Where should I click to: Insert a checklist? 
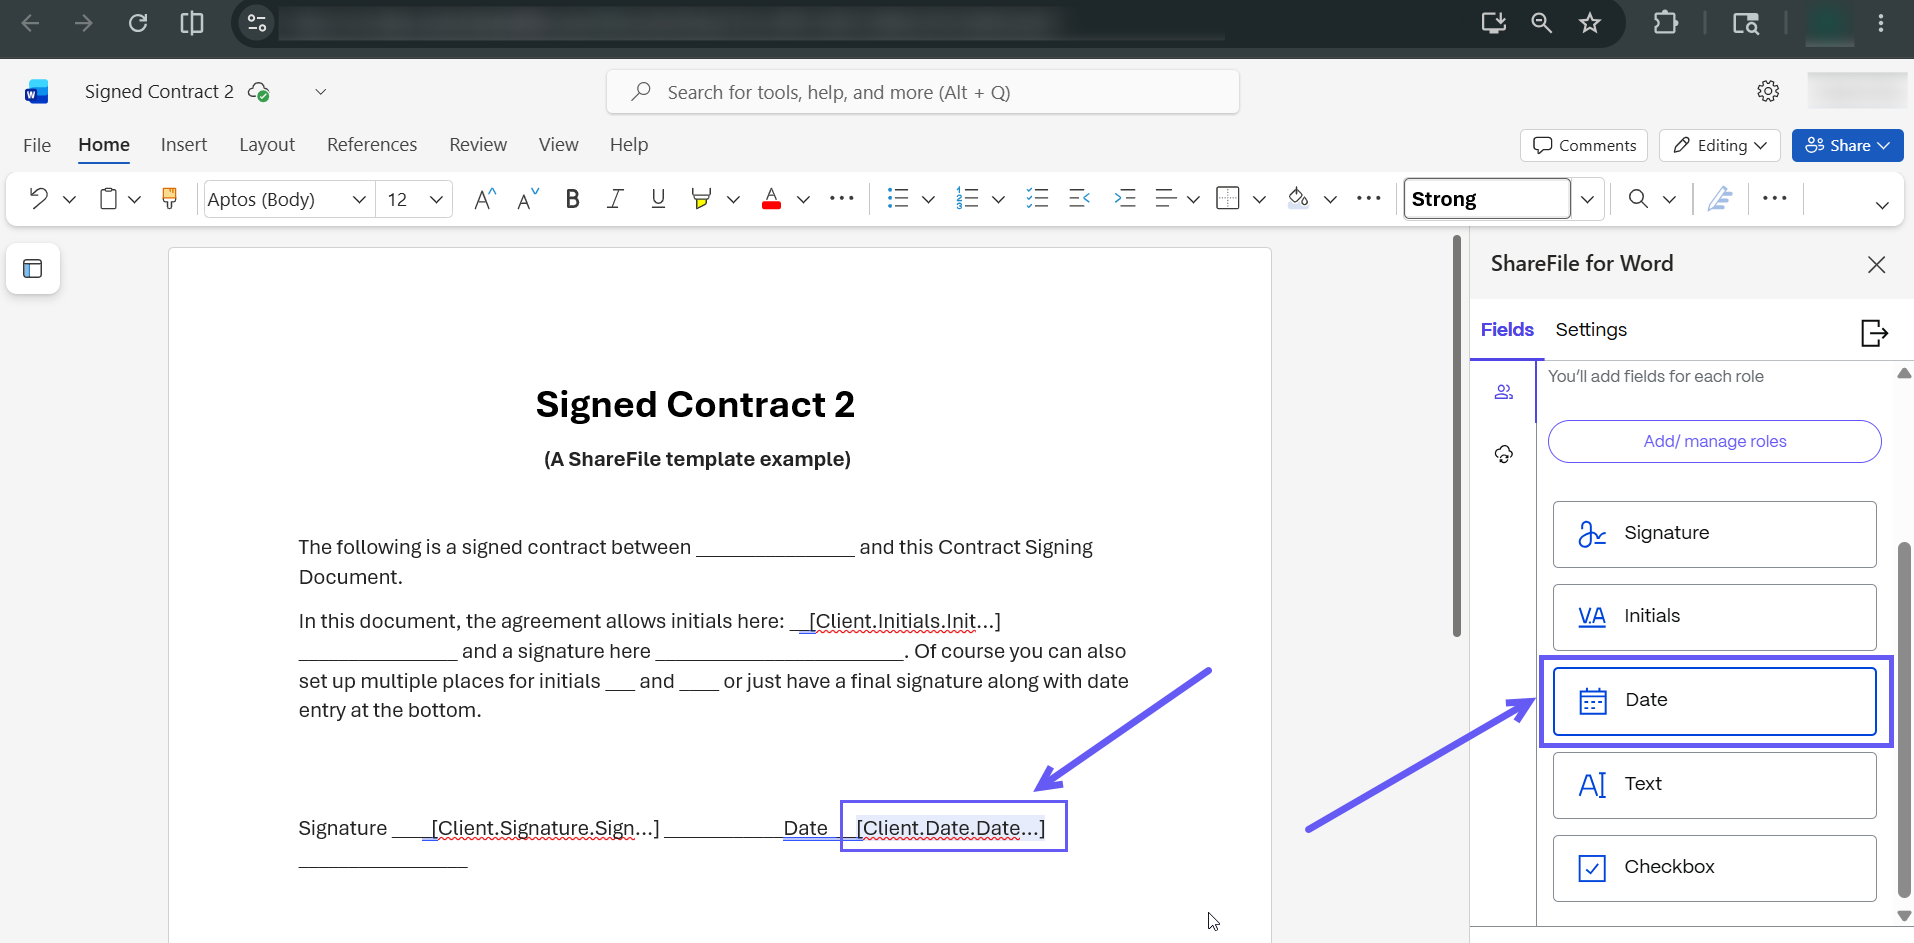[x=1037, y=198]
